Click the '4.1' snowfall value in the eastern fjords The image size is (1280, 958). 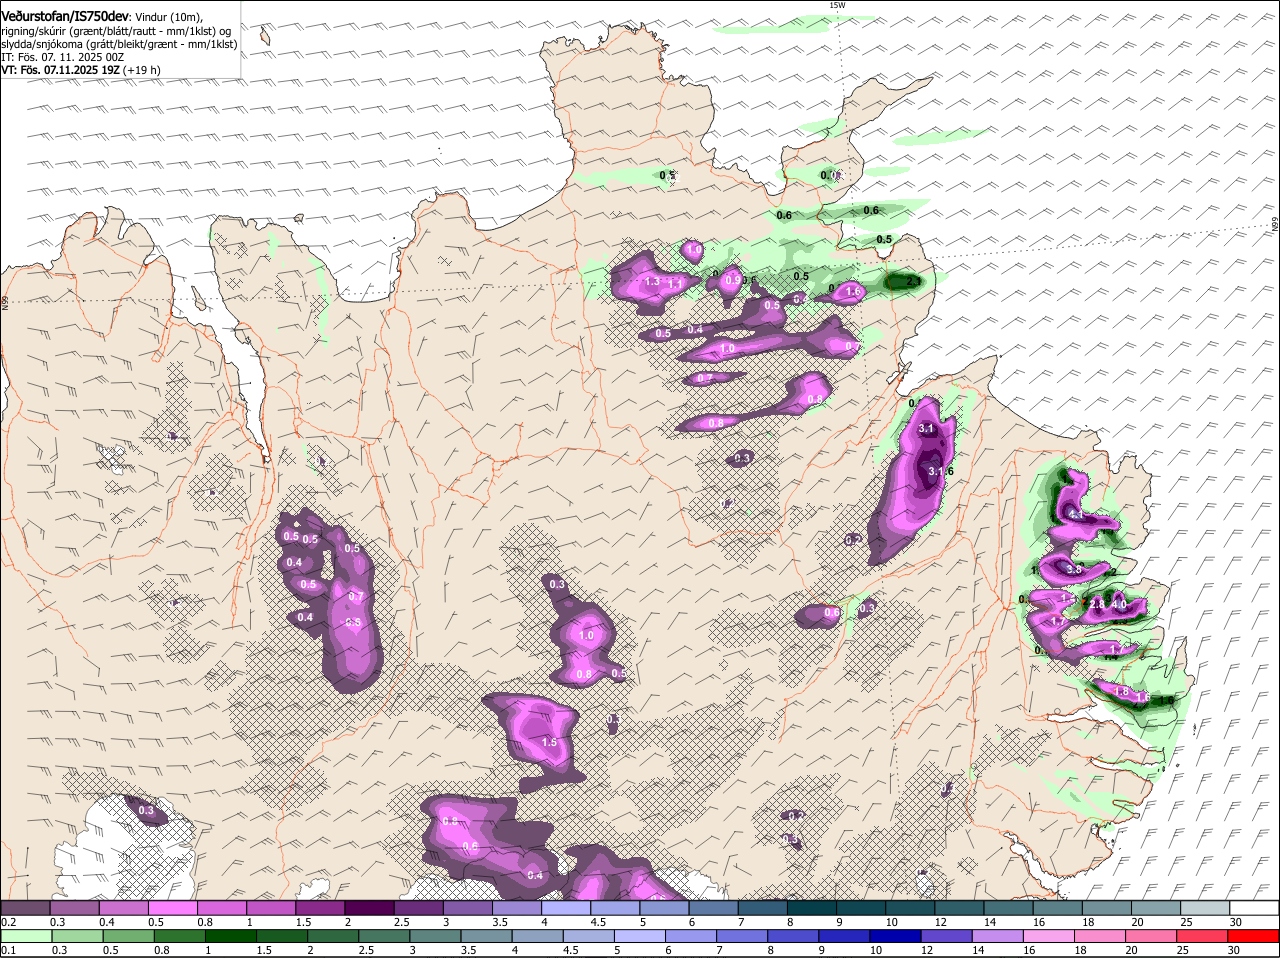point(1076,514)
